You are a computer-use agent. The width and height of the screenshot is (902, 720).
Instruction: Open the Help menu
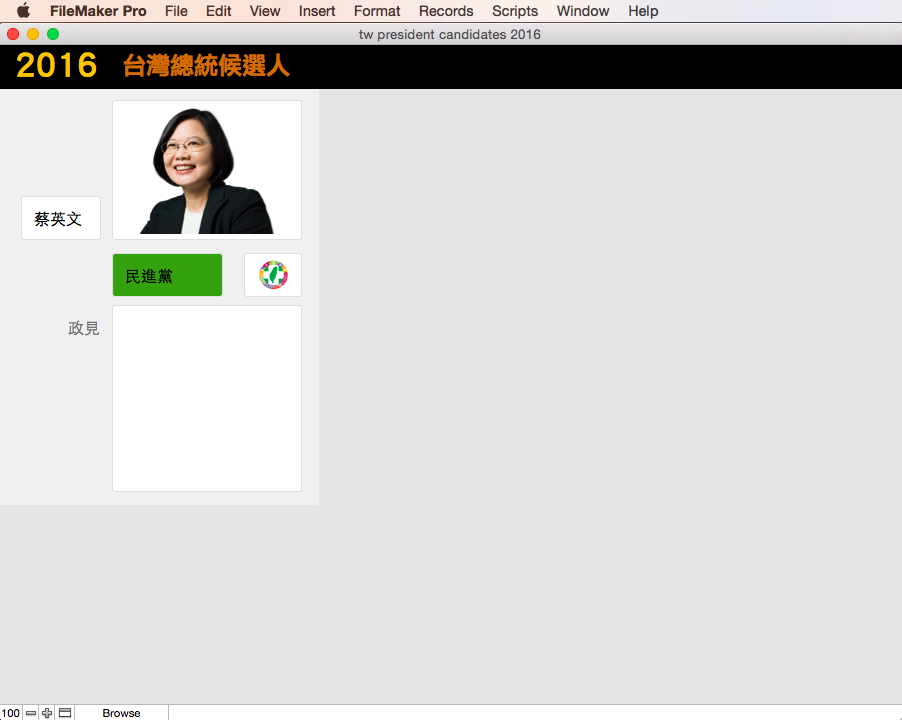tap(643, 11)
